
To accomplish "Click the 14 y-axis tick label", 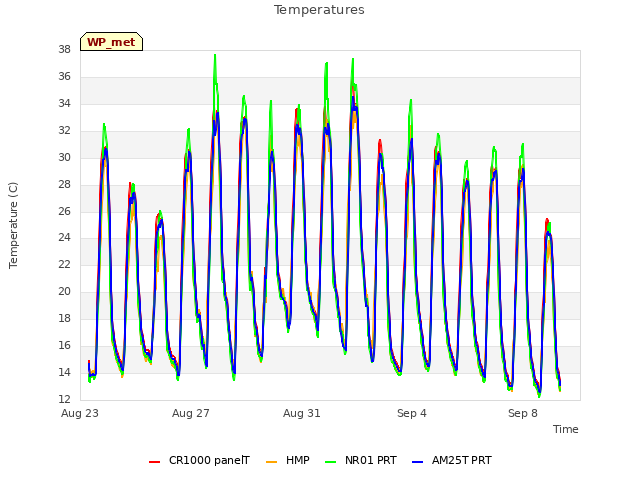I will pos(64,373).
